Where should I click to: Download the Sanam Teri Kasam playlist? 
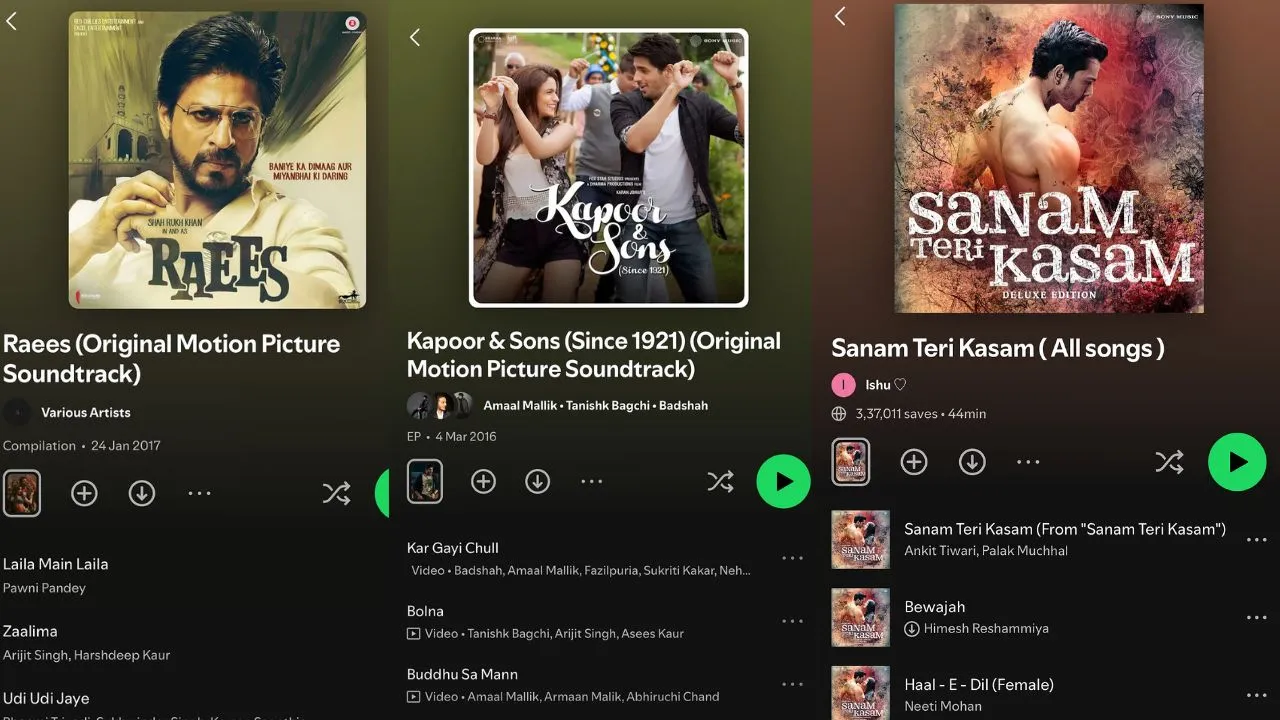point(972,462)
